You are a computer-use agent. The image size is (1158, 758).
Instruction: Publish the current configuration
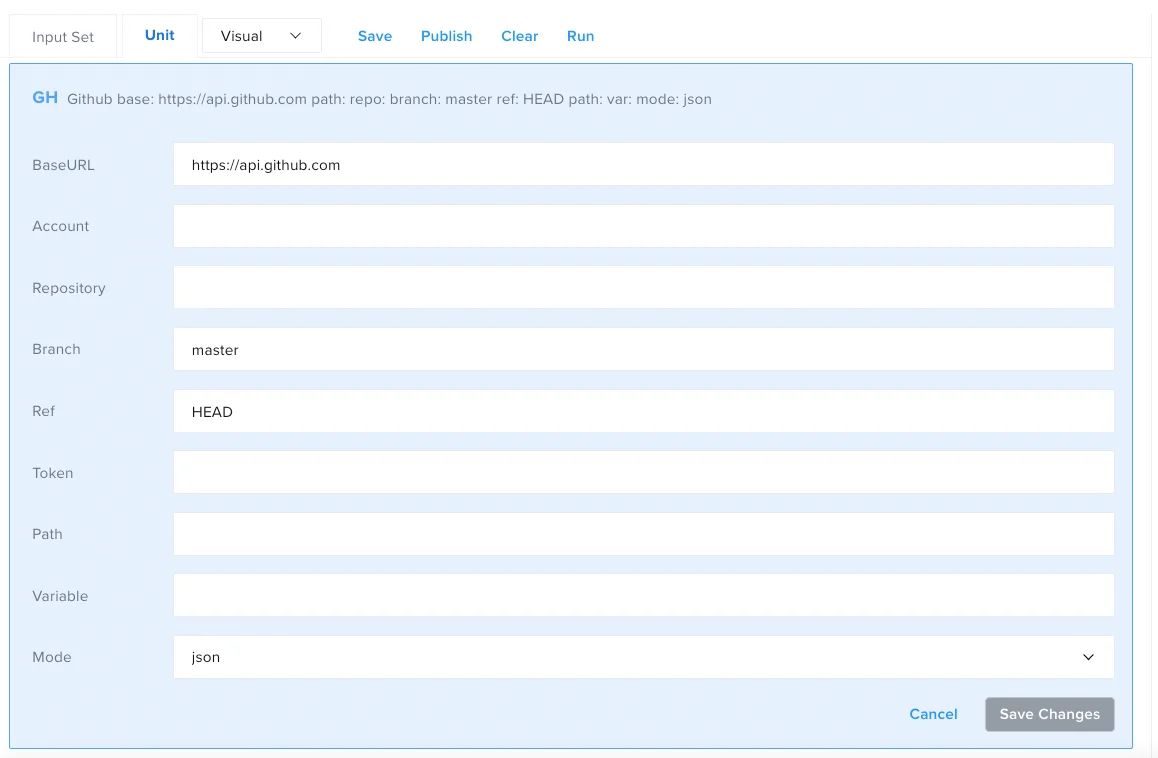446,35
